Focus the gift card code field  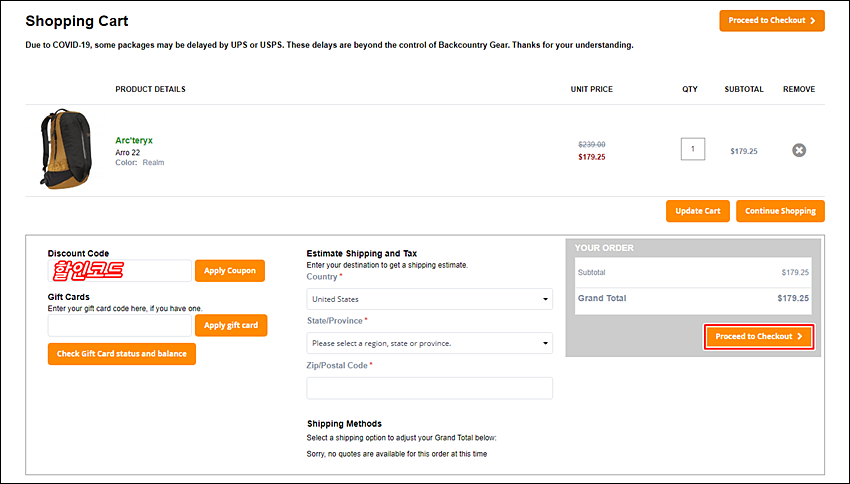(119, 325)
